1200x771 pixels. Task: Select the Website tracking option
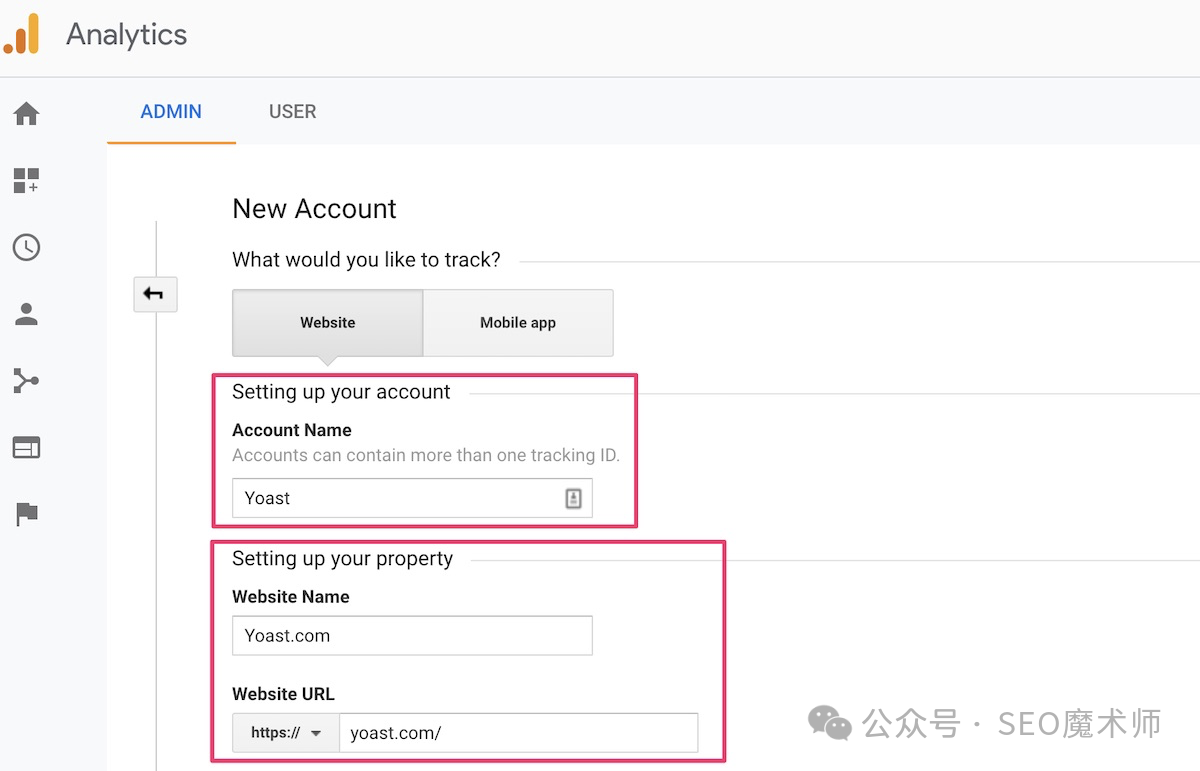328,323
